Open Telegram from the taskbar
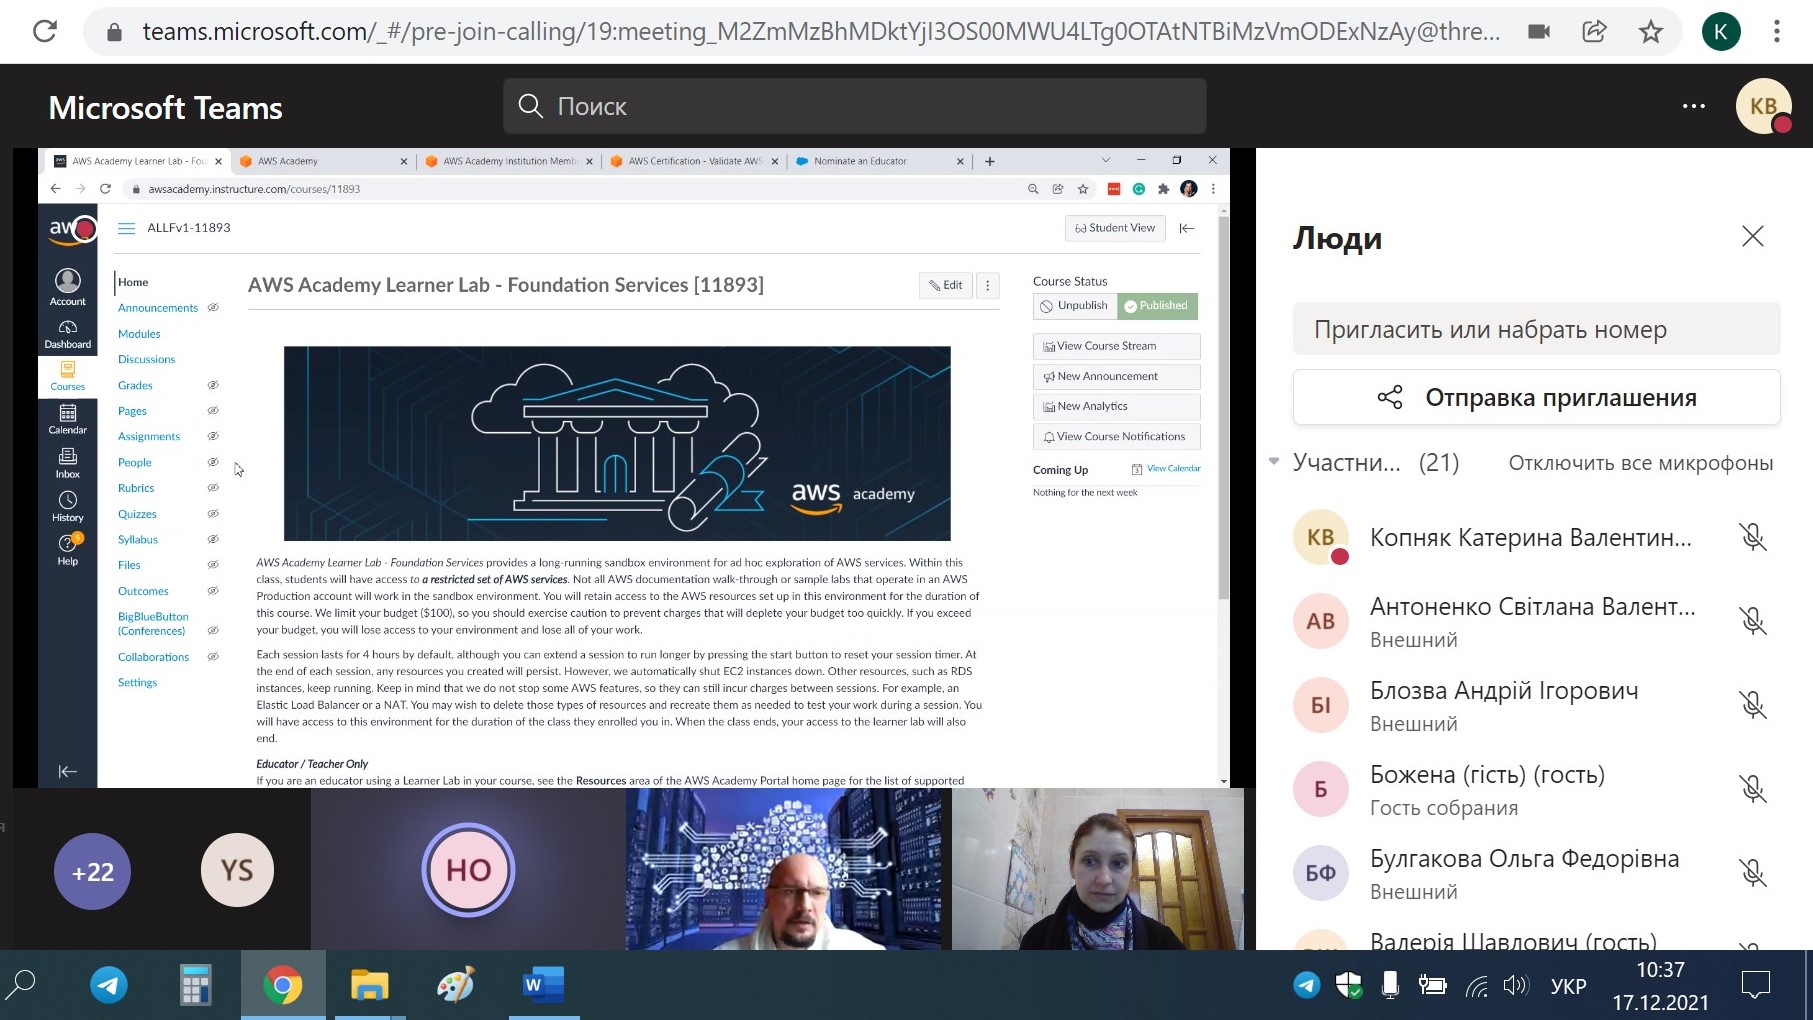The image size is (1813, 1020). point(109,985)
